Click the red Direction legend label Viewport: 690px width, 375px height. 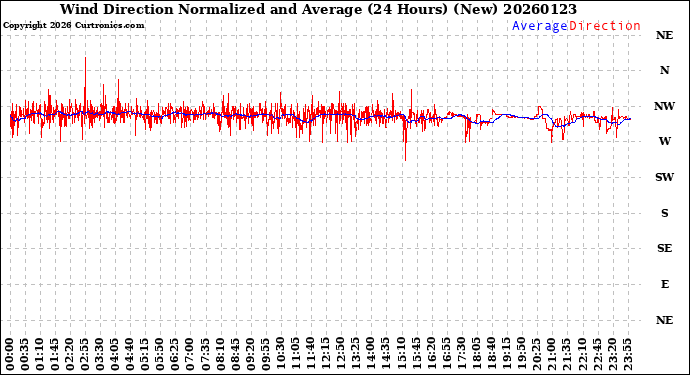pos(605,26)
